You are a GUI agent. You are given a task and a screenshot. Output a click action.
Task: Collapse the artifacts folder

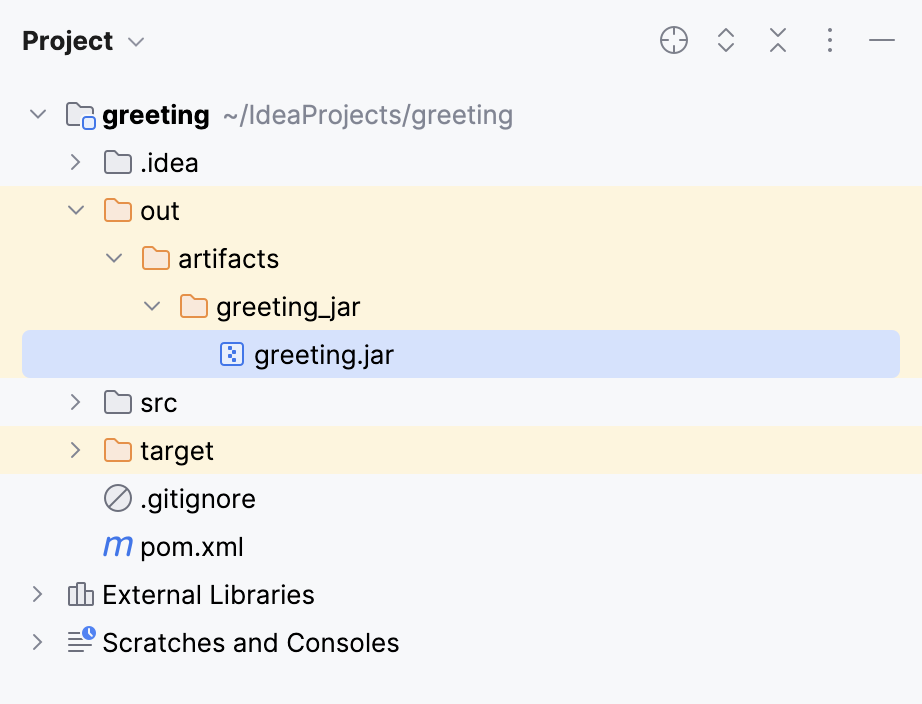[113, 258]
